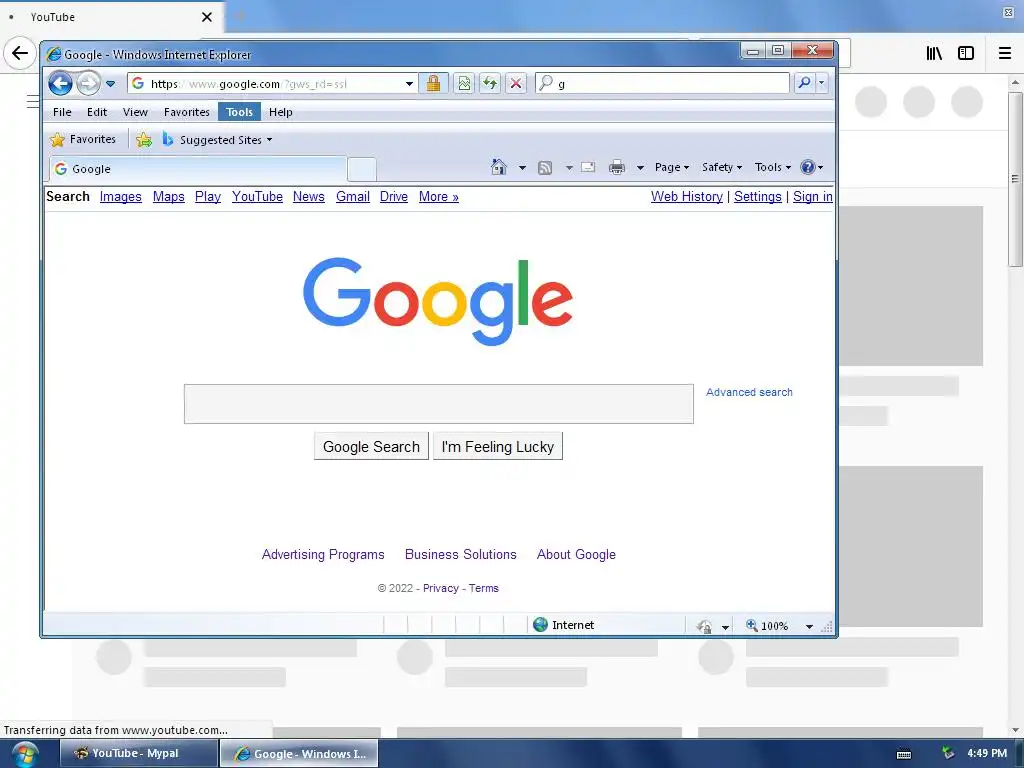The image size is (1024, 768).
Task: Click the Google Search button
Action: (371, 446)
